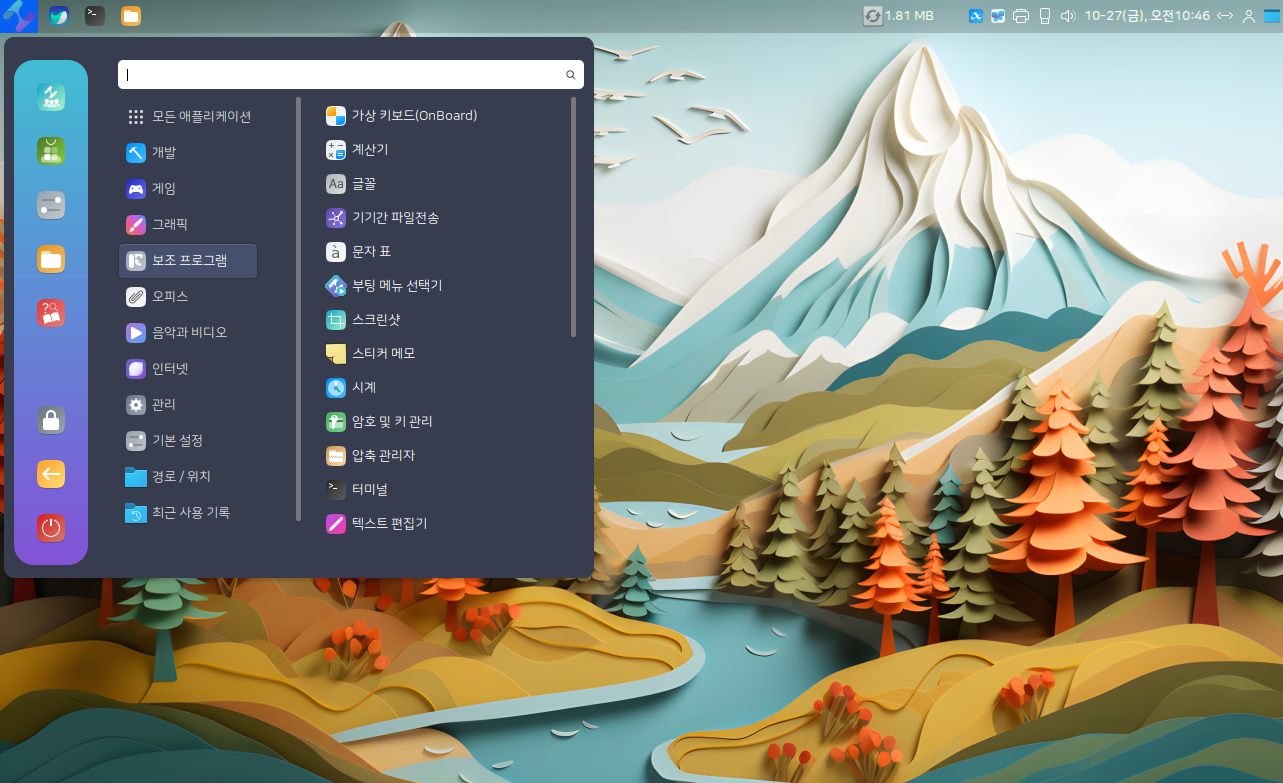Show 모든 애플리케이션 list

(x=201, y=117)
